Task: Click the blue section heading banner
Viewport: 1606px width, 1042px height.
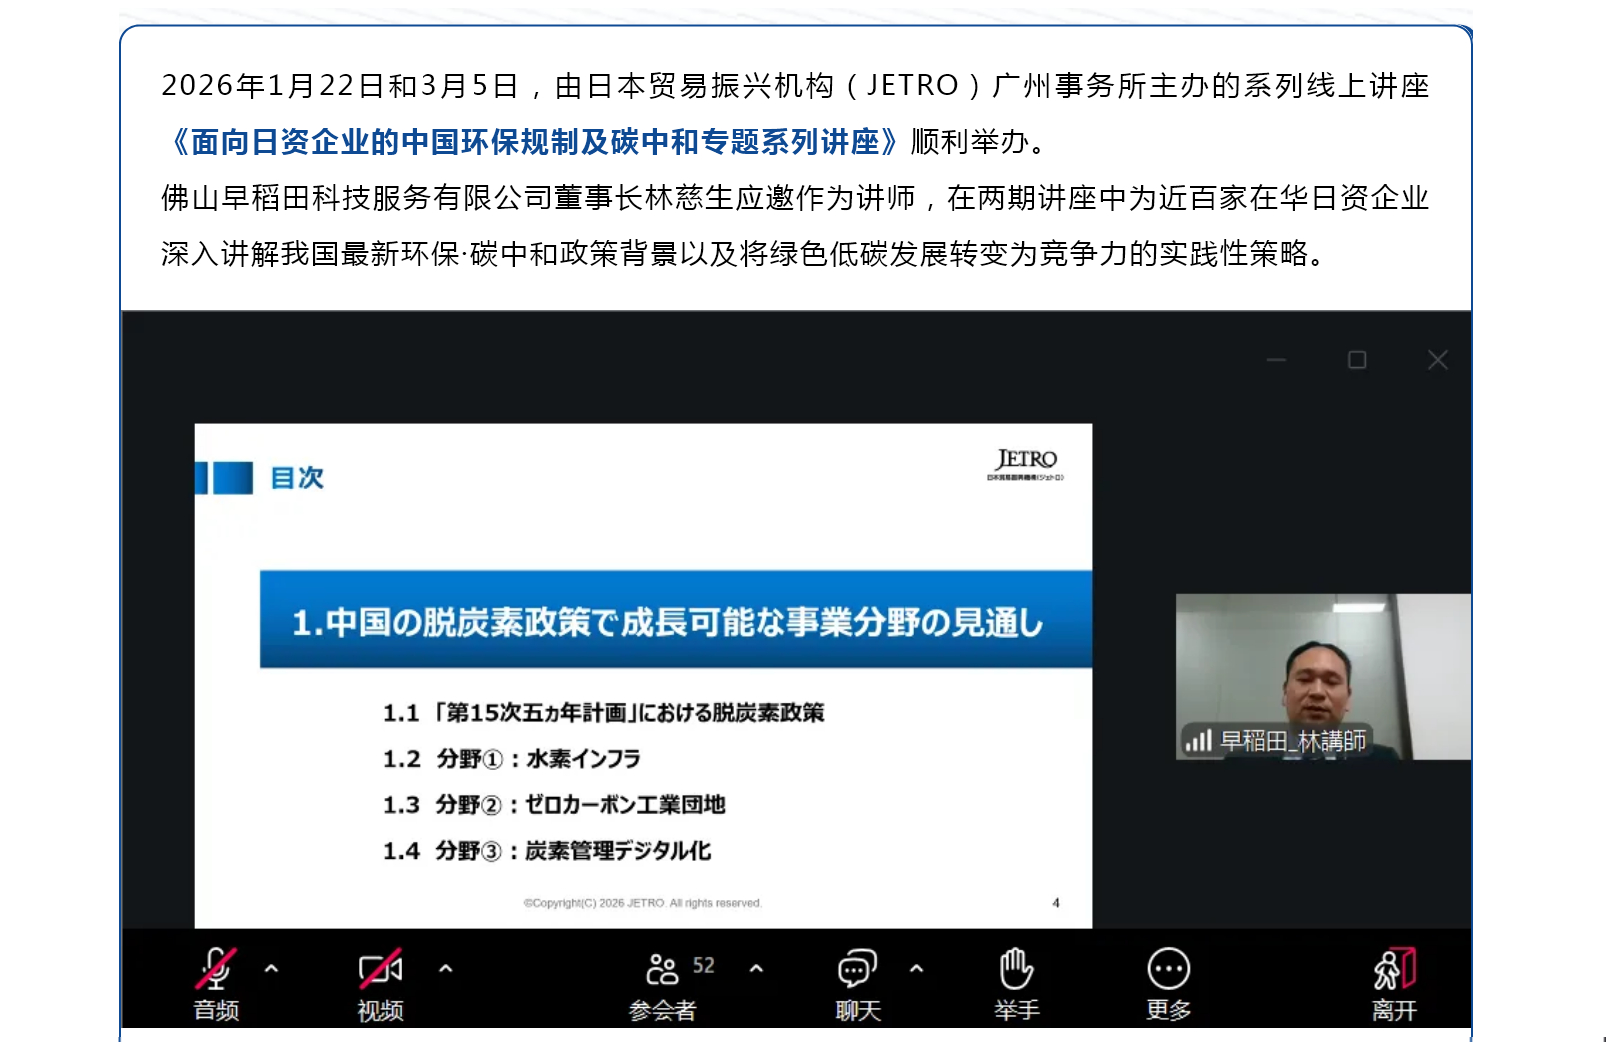Action: (675, 620)
